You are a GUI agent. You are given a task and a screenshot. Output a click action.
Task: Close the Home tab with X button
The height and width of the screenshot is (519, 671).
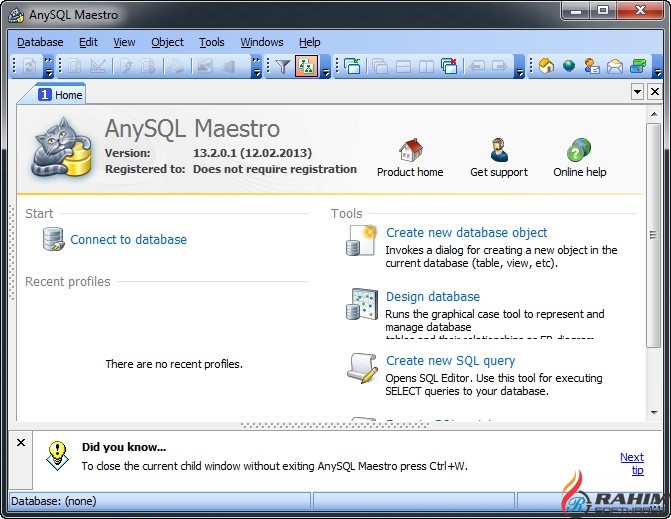click(655, 92)
